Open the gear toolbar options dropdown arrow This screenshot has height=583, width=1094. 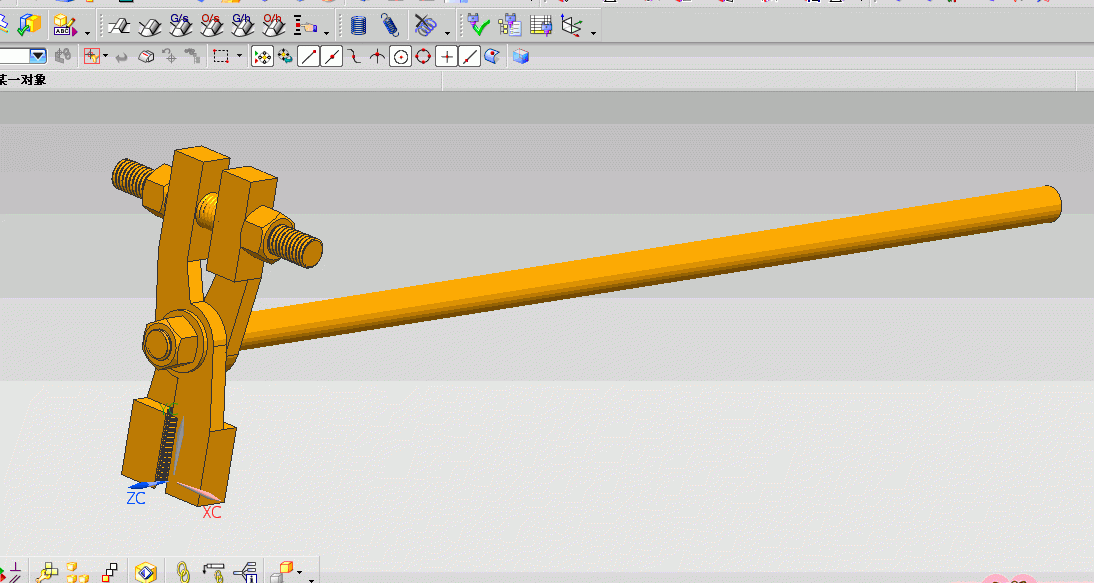pyautogui.click(x=327, y=32)
